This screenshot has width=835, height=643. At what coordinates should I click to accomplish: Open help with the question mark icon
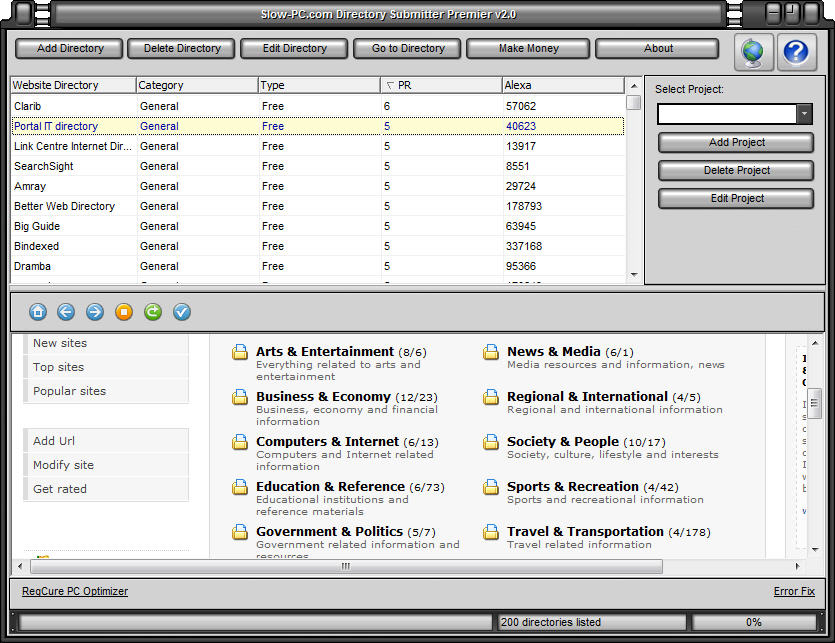click(797, 52)
